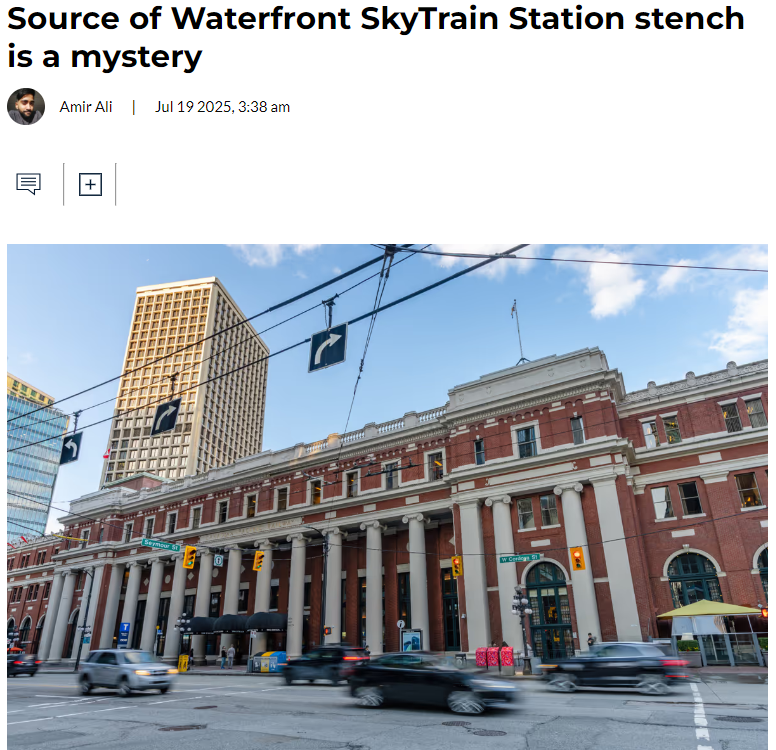Click the blue T transit sign by the entrance
776x750 pixels.
point(125,635)
